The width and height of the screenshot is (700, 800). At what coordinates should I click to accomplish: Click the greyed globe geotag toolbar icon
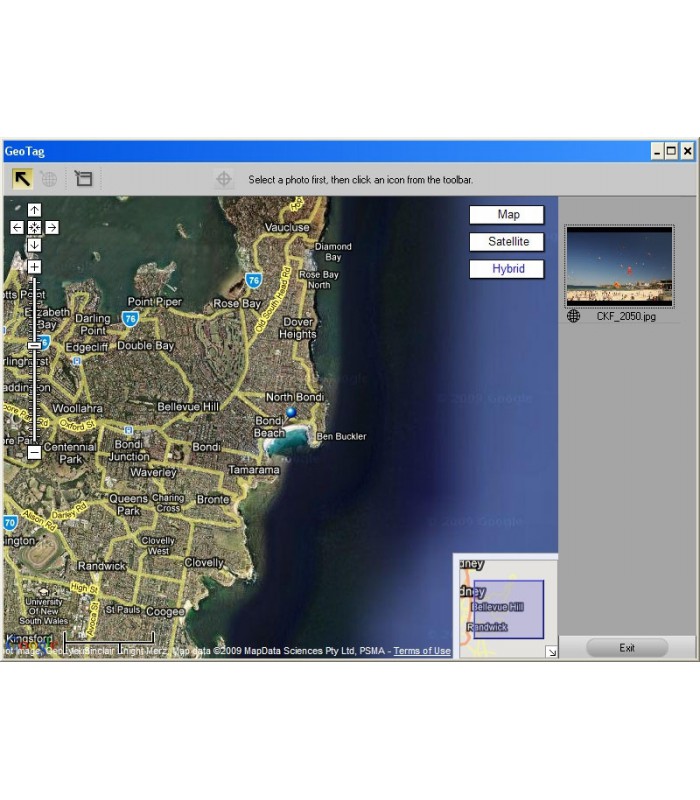tap(49, 179)
